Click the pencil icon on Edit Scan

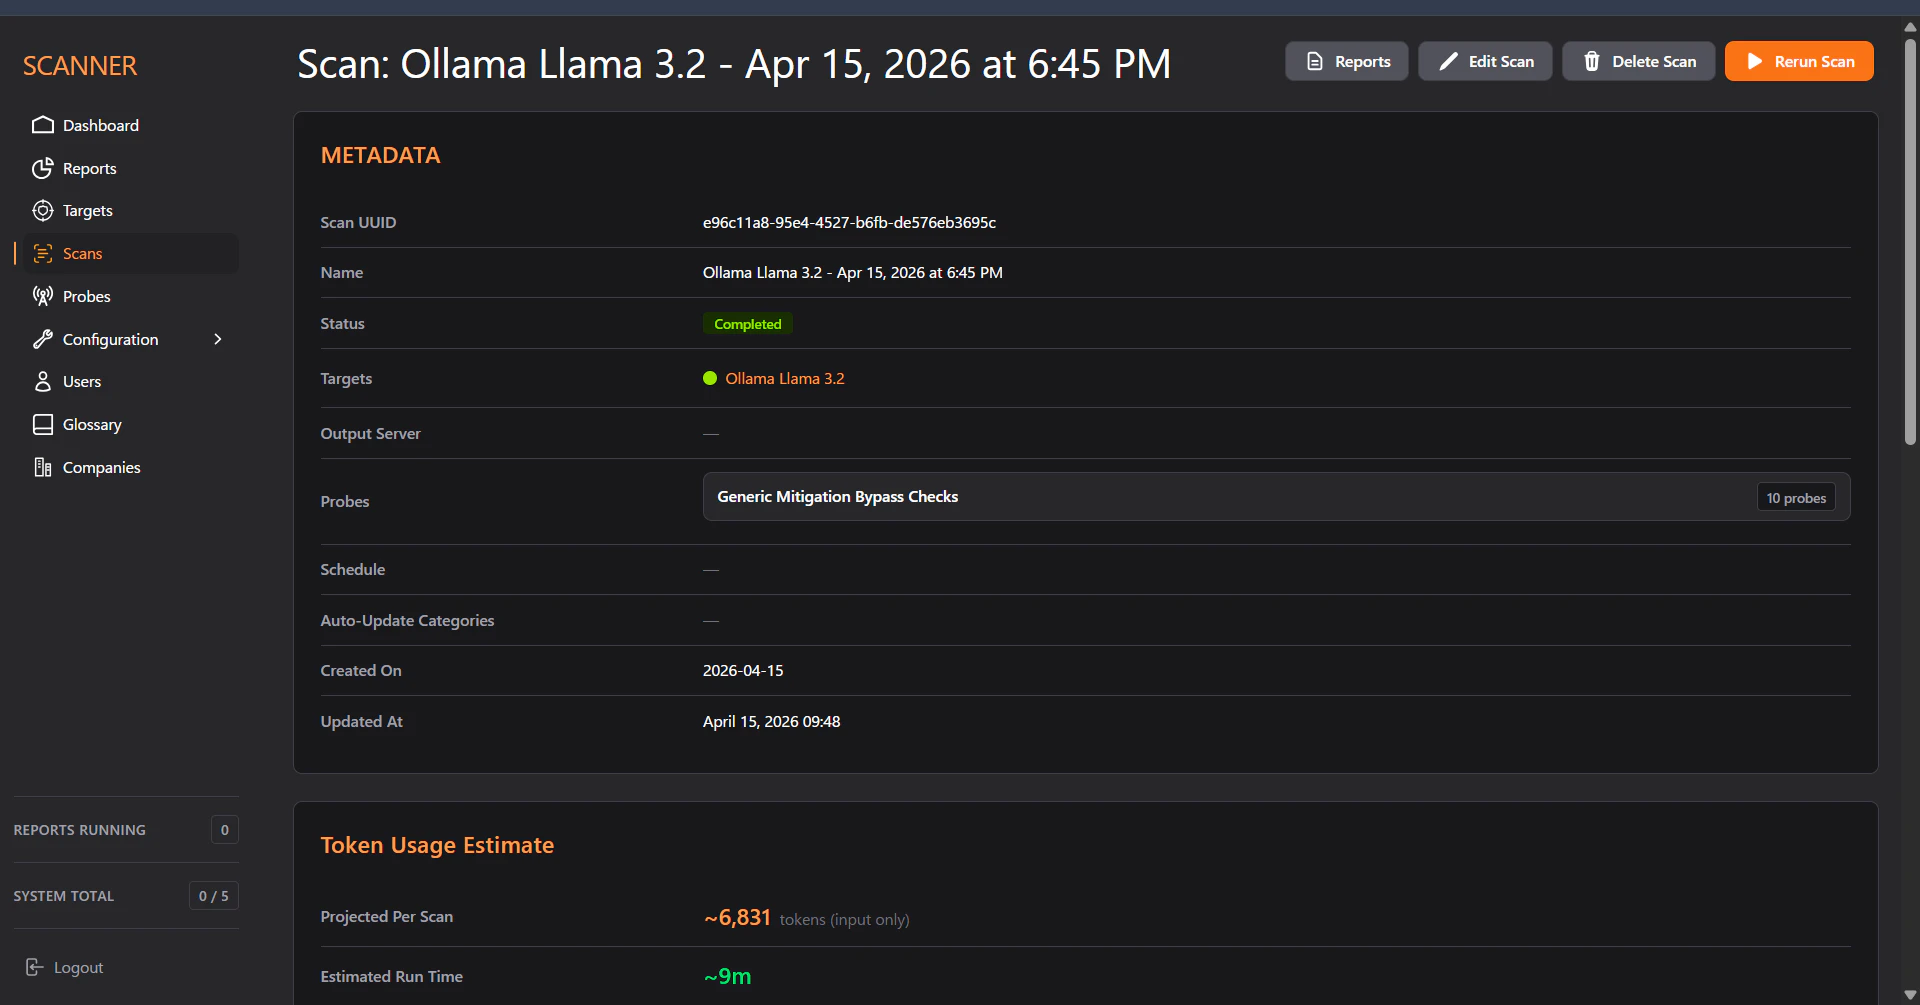[x=1448, y=62]
